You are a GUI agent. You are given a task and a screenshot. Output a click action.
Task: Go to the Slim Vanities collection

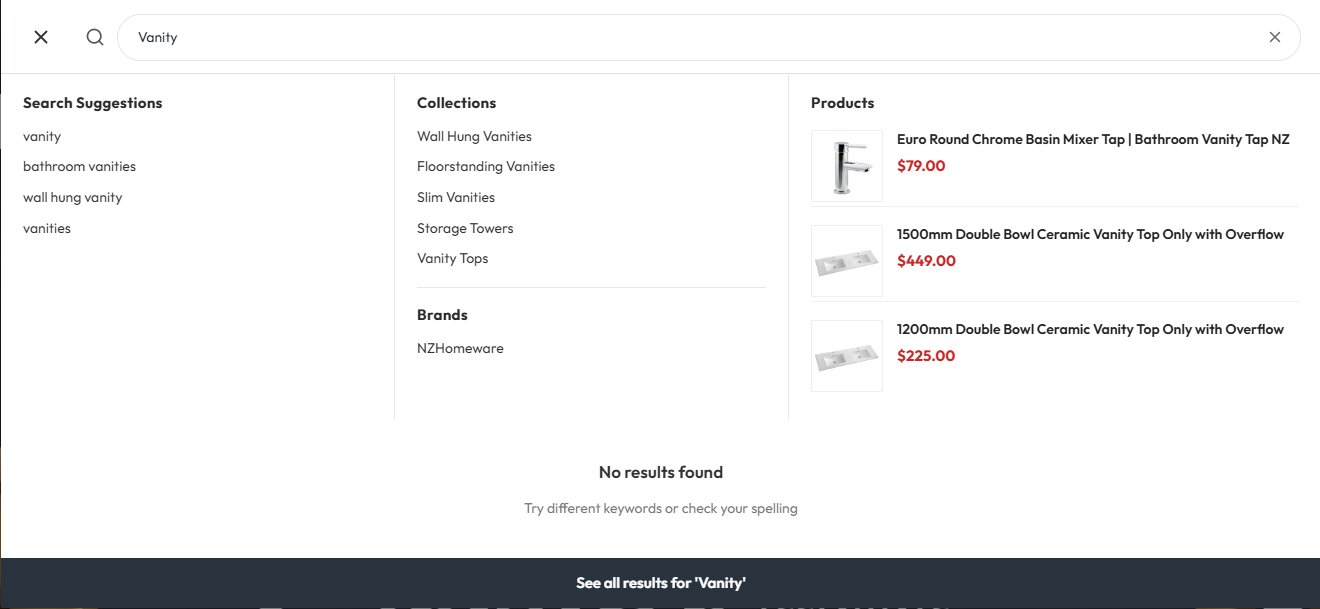(x=456, y=197)
